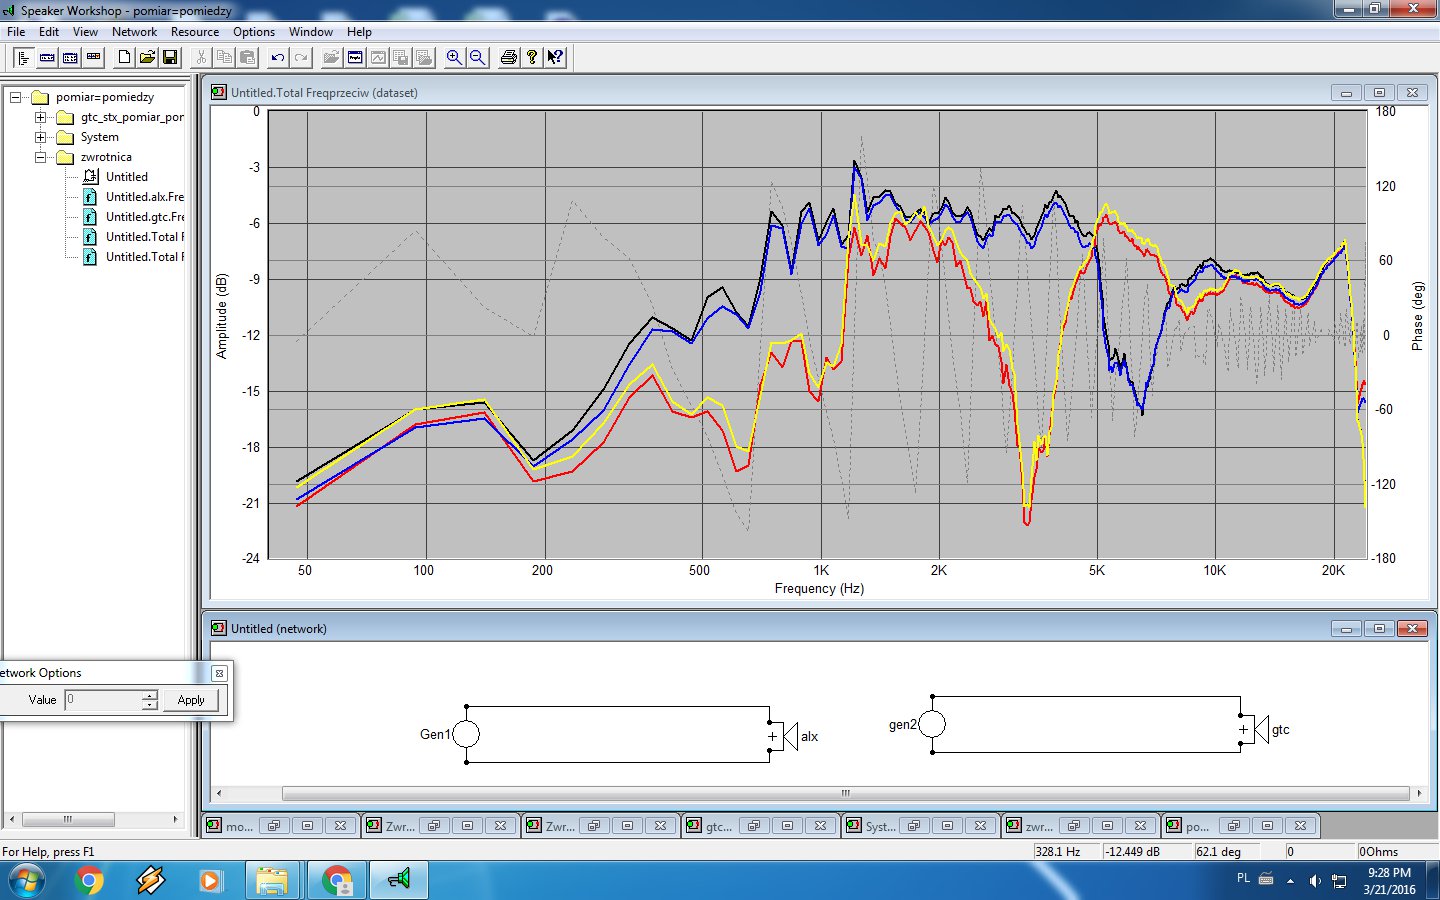The height and width of the screenshot is (900, 1440).
Task: Save the project with the floppy icon
Action: 170,57
